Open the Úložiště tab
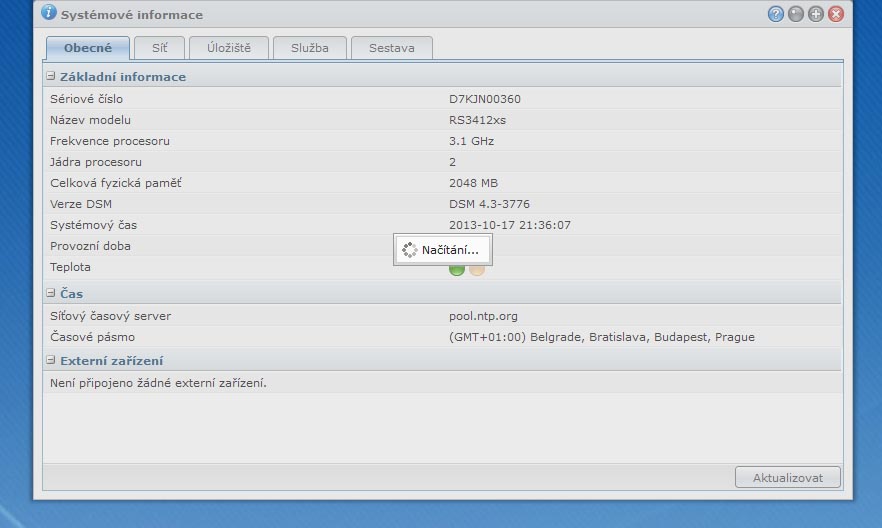 [229, 48]
